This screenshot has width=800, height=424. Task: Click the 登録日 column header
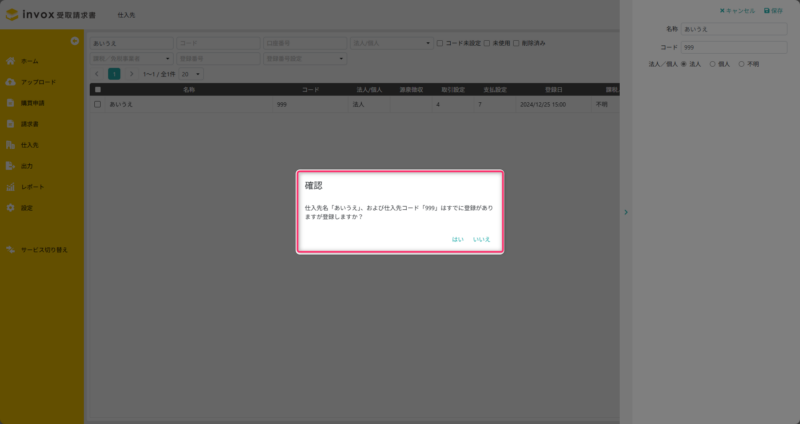coord(554,90)
